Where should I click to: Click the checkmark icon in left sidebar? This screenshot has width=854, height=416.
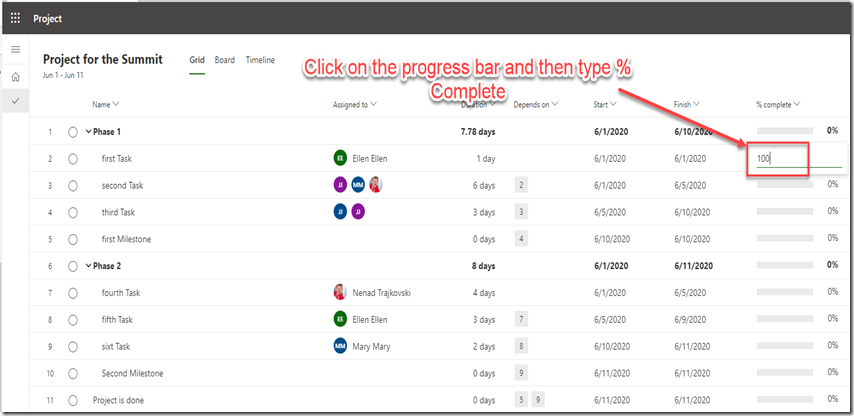click(x=15, y=101)
